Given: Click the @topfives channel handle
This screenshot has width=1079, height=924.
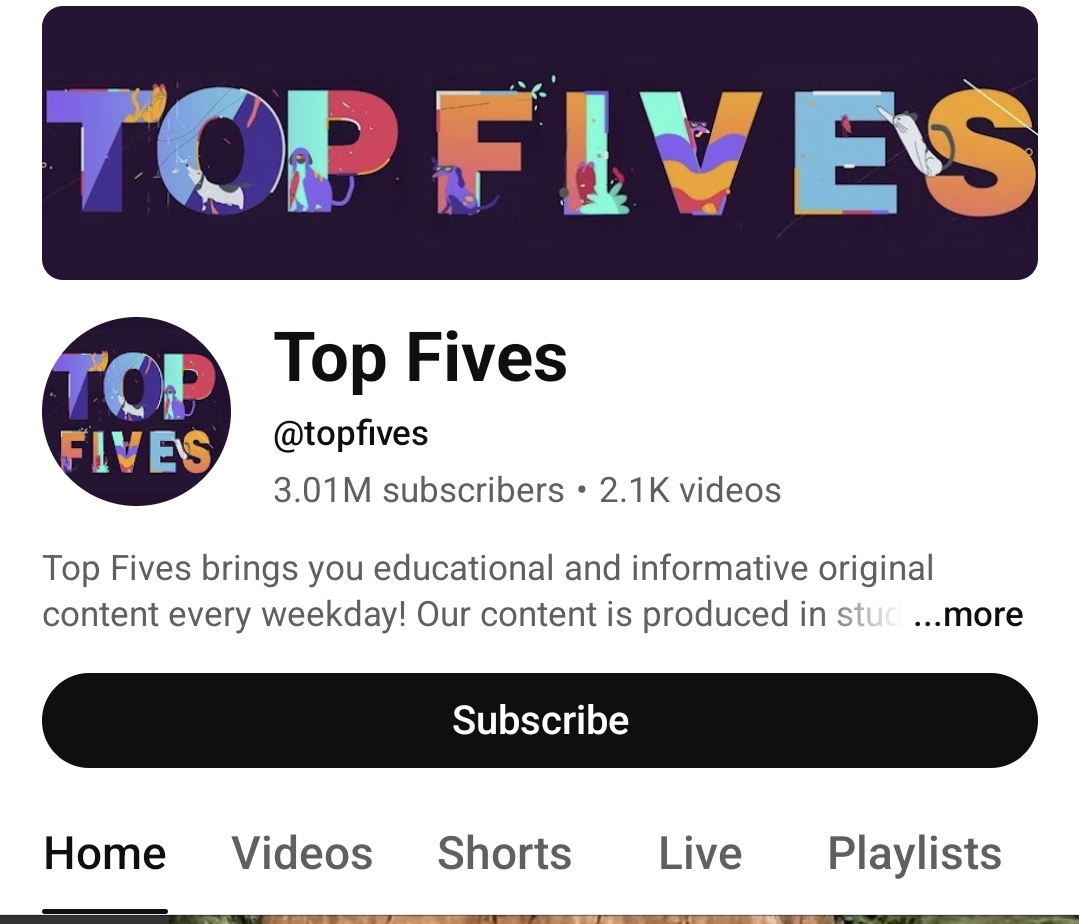Looking at the screenshot, I should [x=351, y=434].
